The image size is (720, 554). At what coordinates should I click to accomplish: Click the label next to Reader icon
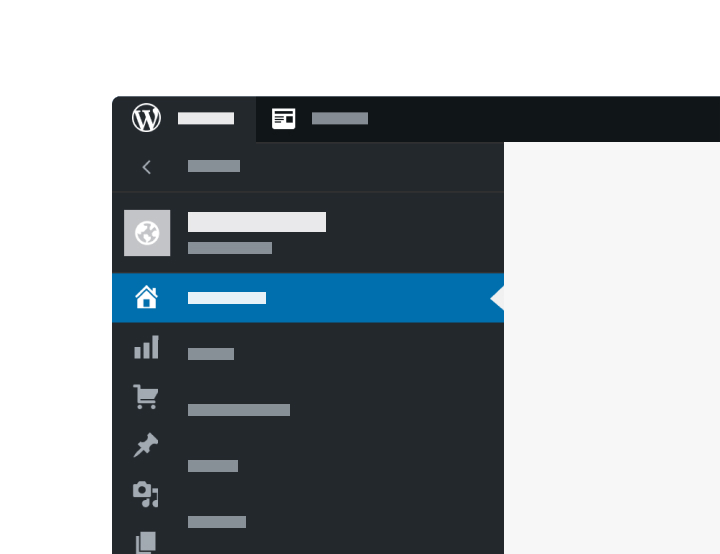[340, 118]
